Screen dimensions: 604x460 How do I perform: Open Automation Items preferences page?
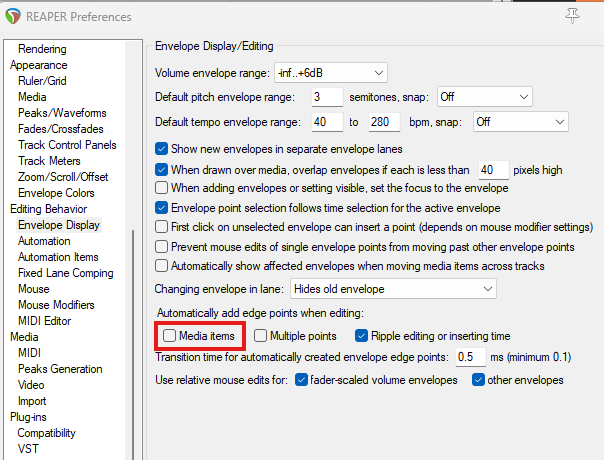(x=58, y=257)
